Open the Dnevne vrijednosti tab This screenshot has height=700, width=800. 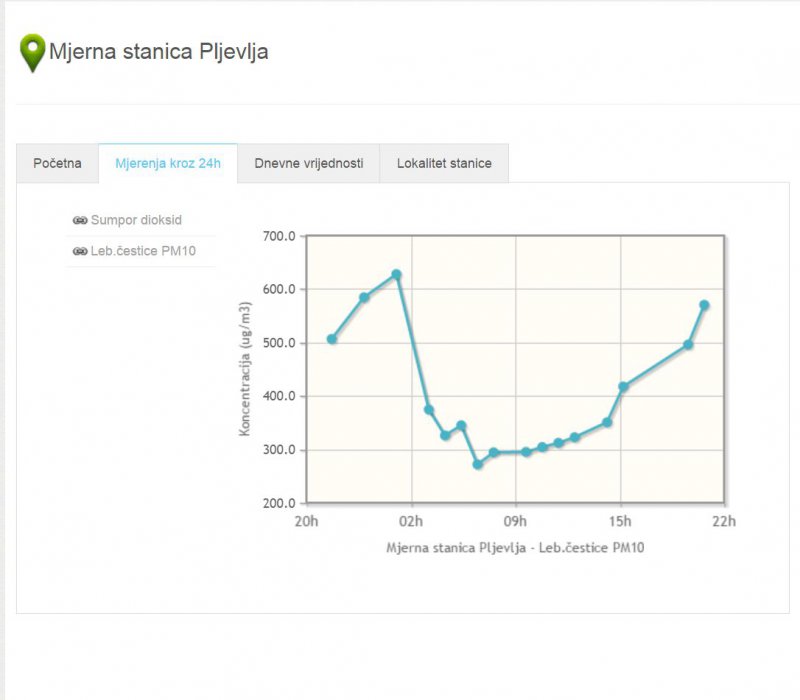click(x=308, y=163)
